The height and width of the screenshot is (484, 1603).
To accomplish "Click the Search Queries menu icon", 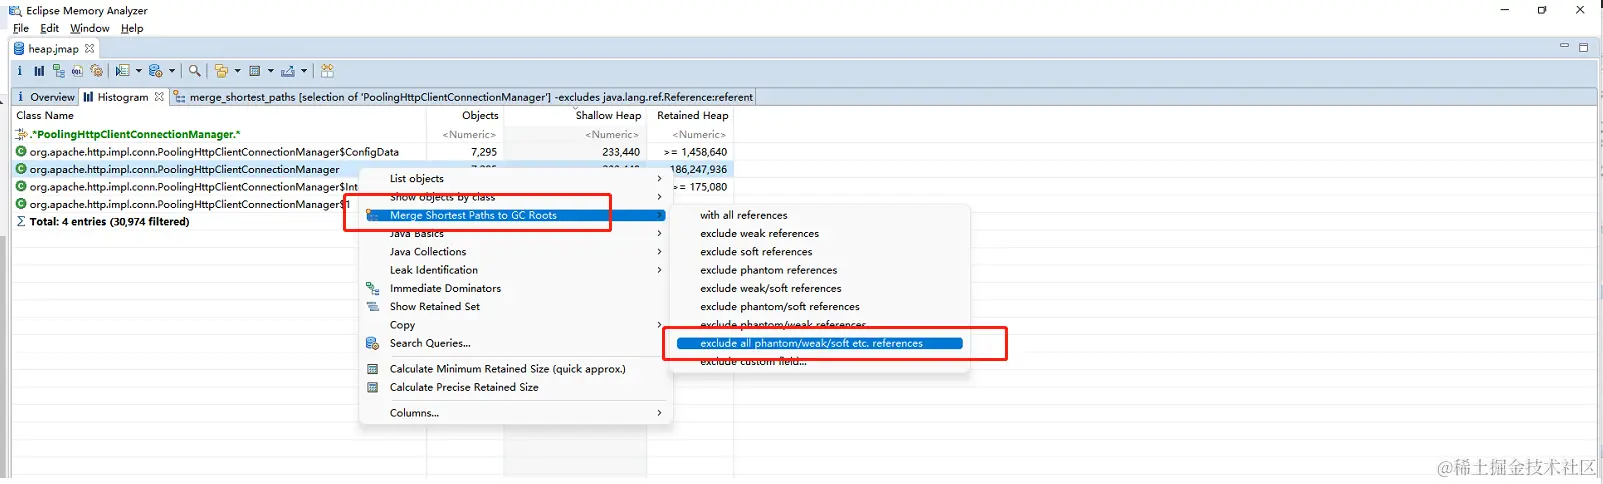I will [x=373, y=343].
